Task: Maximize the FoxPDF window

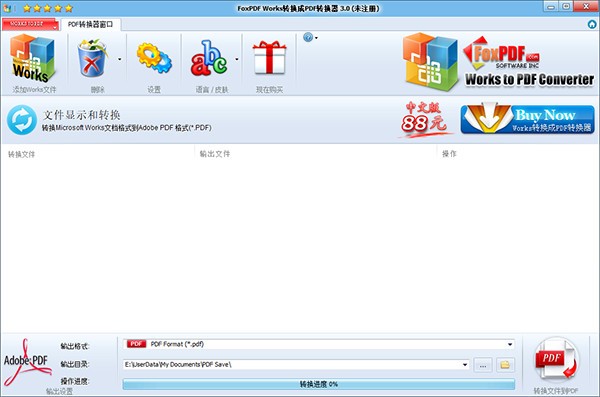Action: point(566,7)
